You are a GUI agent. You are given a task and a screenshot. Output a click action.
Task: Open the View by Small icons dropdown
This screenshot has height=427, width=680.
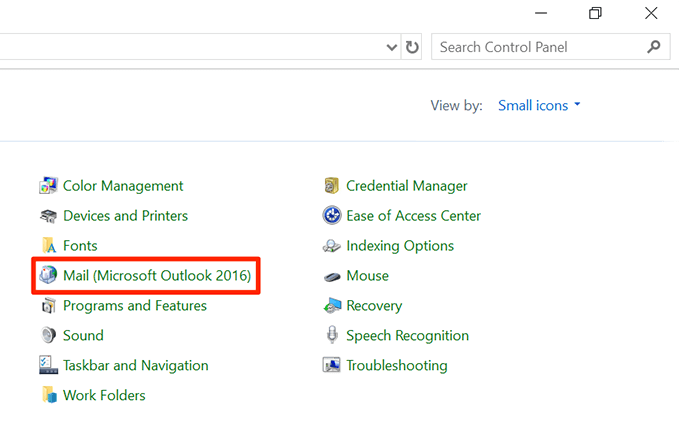pos(539,106)
